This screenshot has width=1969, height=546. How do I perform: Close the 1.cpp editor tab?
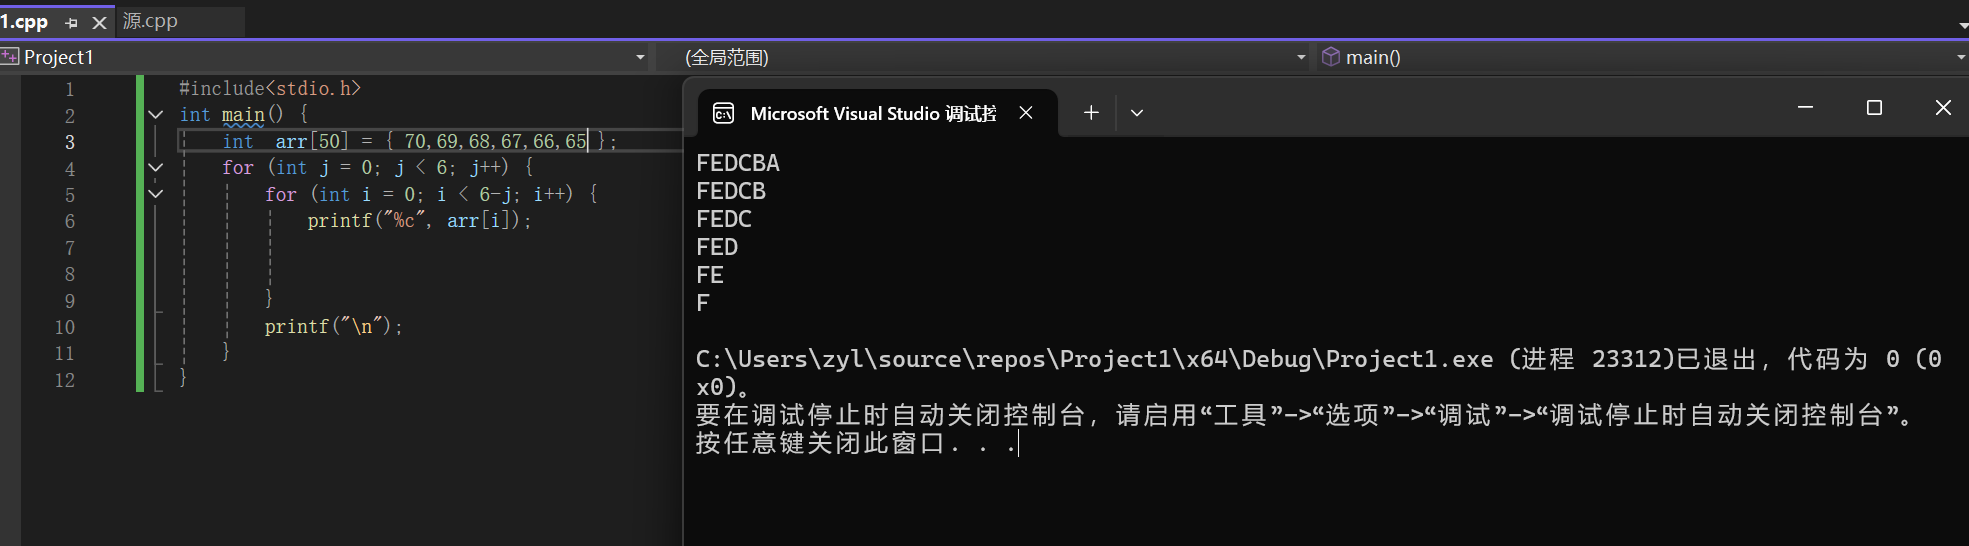pos(99,22)
